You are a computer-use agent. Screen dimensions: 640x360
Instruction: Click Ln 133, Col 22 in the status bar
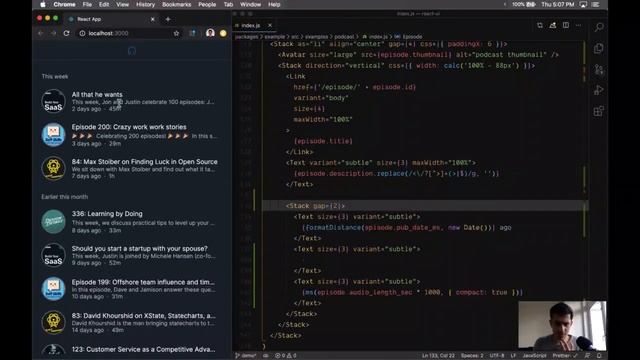click(438, 356)
